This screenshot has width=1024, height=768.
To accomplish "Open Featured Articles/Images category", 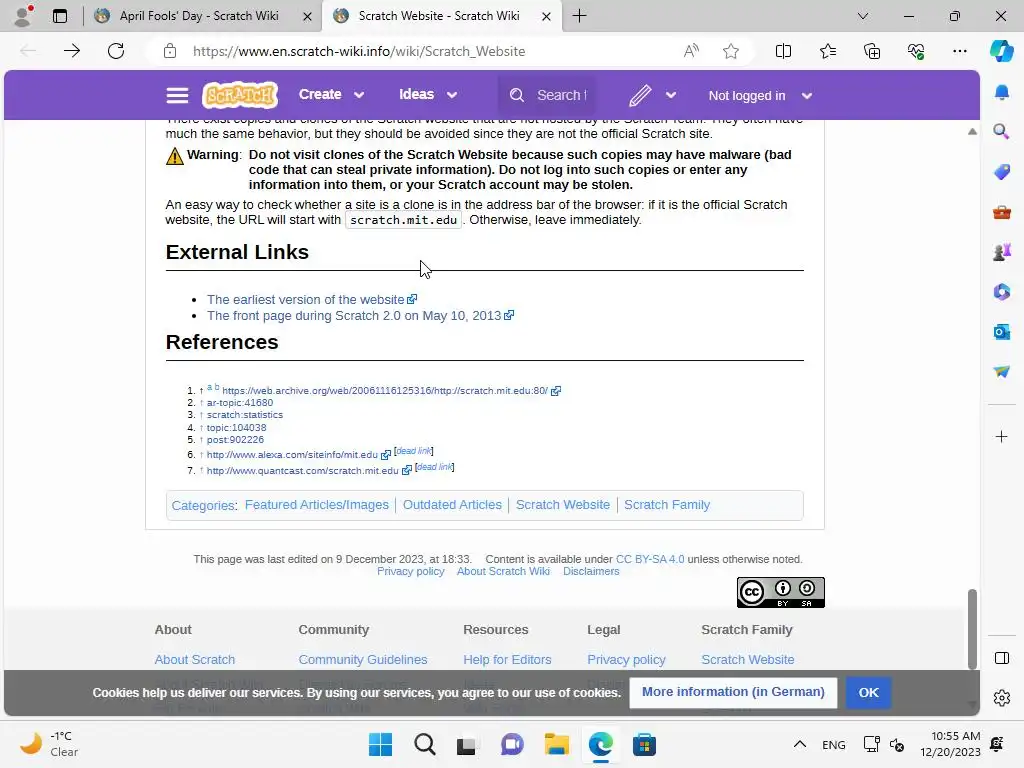I will [x=317, y=505].
